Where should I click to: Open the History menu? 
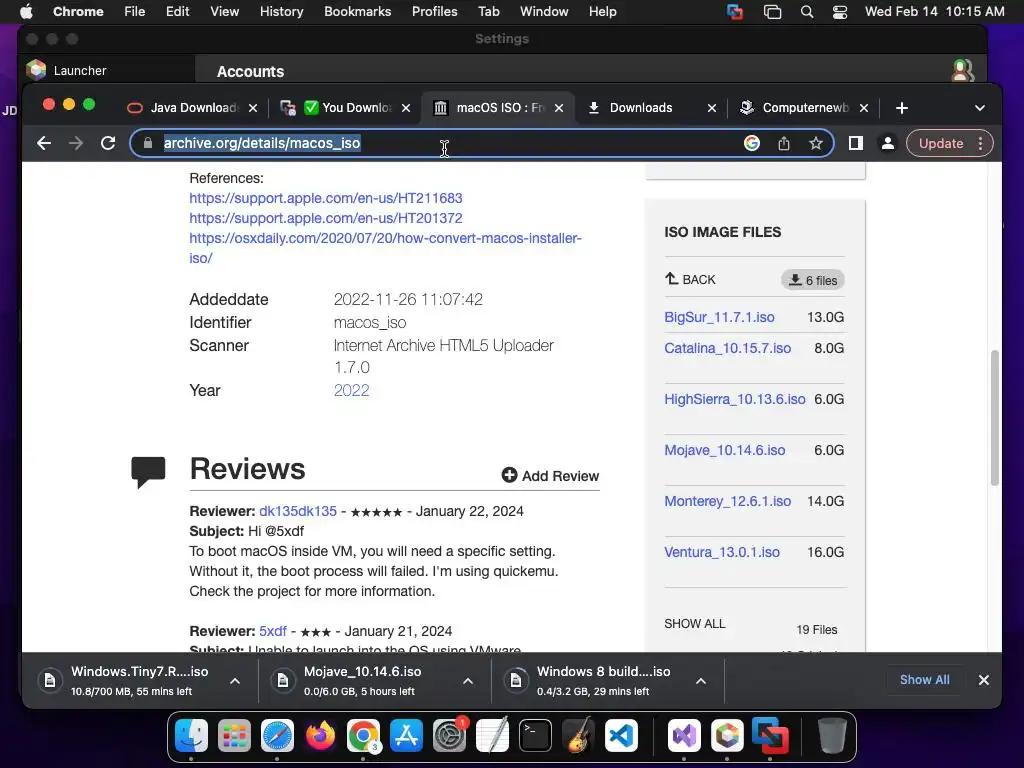[281, 11]
